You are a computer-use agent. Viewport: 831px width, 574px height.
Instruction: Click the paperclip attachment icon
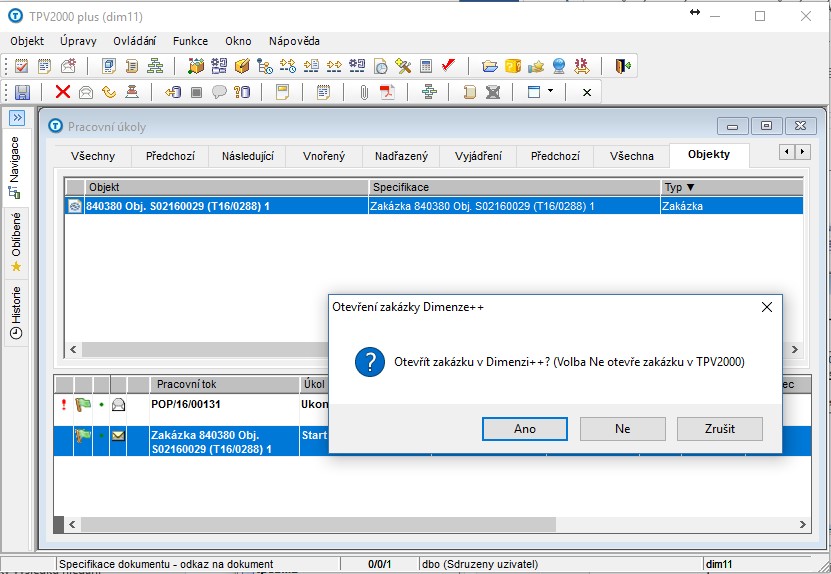[364, 92]
